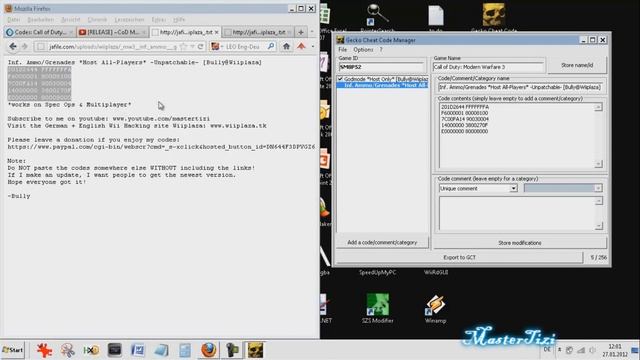Switch to '[RELEASE] - CoD M...' YouTube tab

[113, 32]
